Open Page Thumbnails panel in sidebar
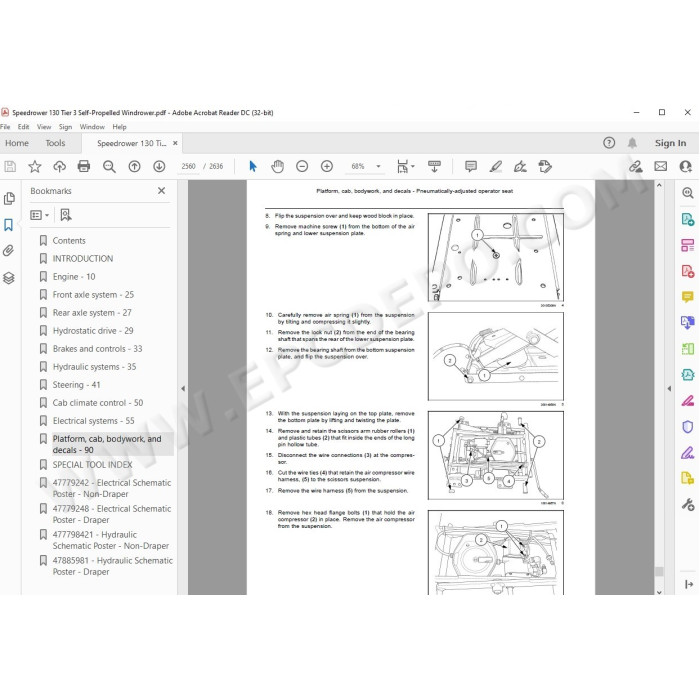 tap(9, 199)
